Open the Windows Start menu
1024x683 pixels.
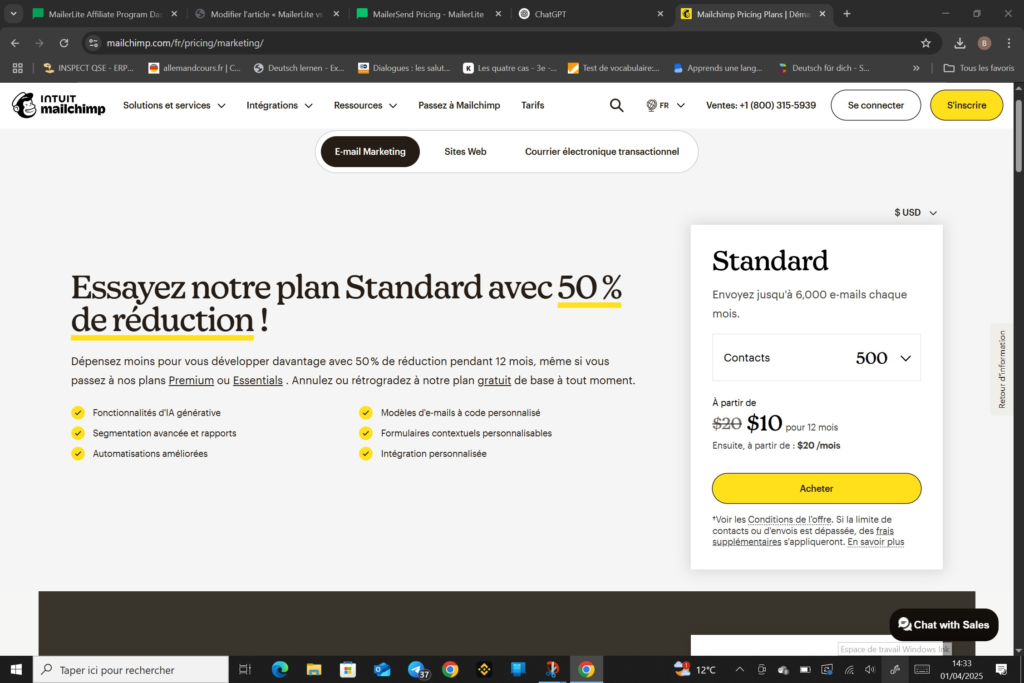[x=16, y=669]
